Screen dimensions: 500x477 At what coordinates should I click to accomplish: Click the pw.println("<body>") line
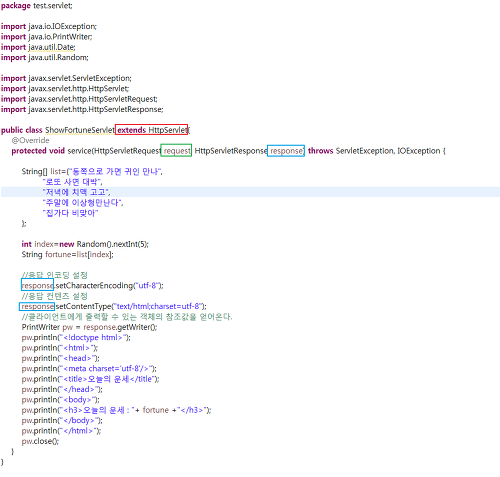click(61, 400)
